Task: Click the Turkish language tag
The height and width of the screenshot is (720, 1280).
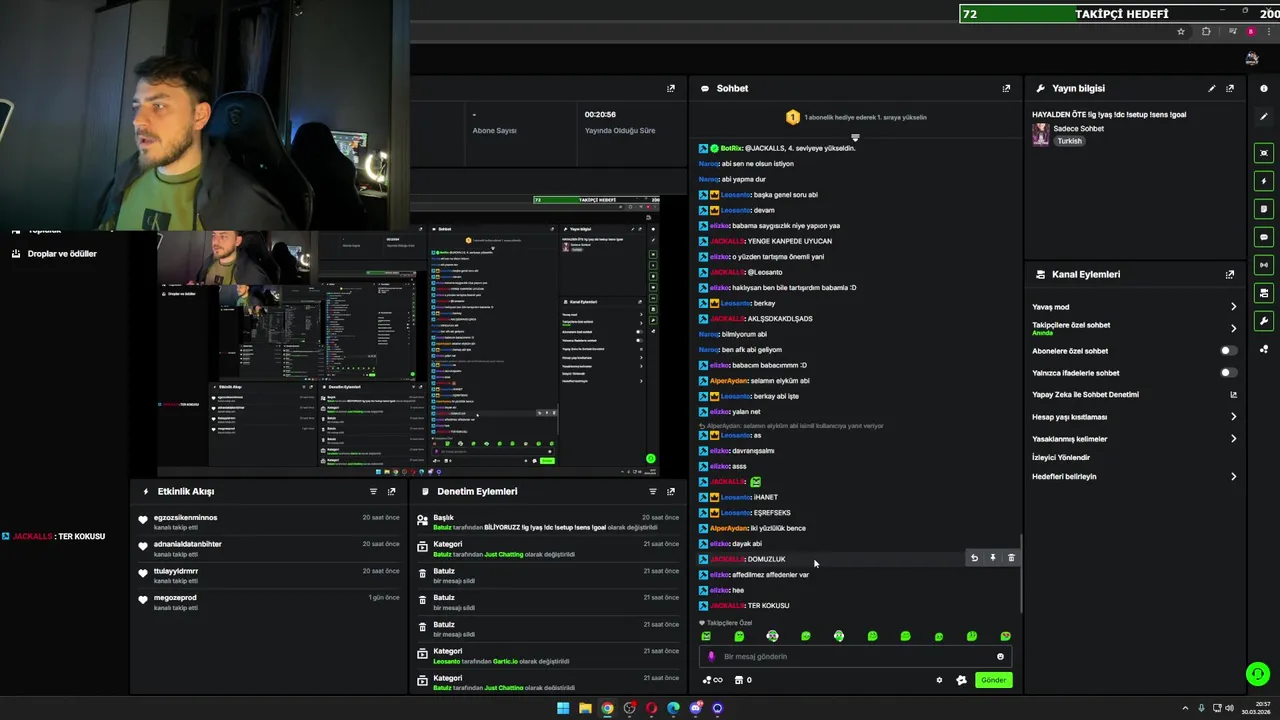Action: click(1070, 141)
